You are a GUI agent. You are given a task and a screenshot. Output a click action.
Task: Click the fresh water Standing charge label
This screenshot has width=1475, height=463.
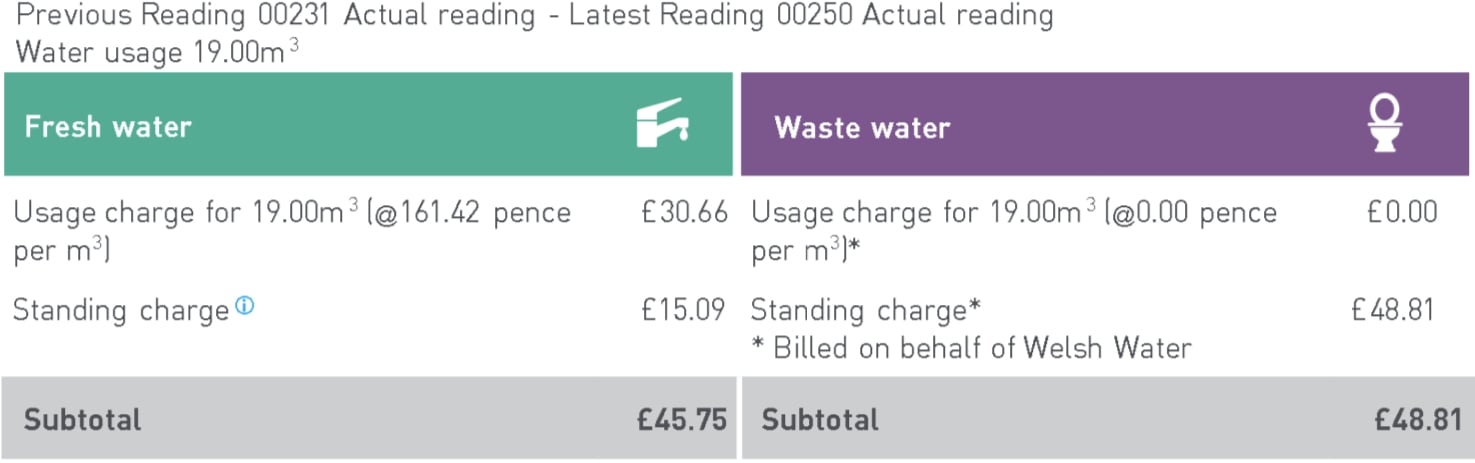click(x=121, y=311)
